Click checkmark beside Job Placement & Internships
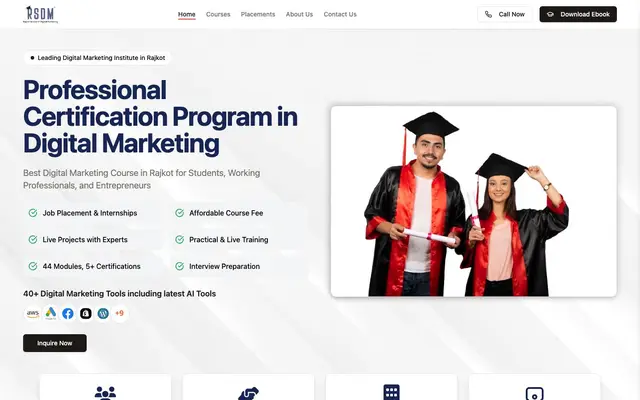Screen dimensions: 640x400 33,213
